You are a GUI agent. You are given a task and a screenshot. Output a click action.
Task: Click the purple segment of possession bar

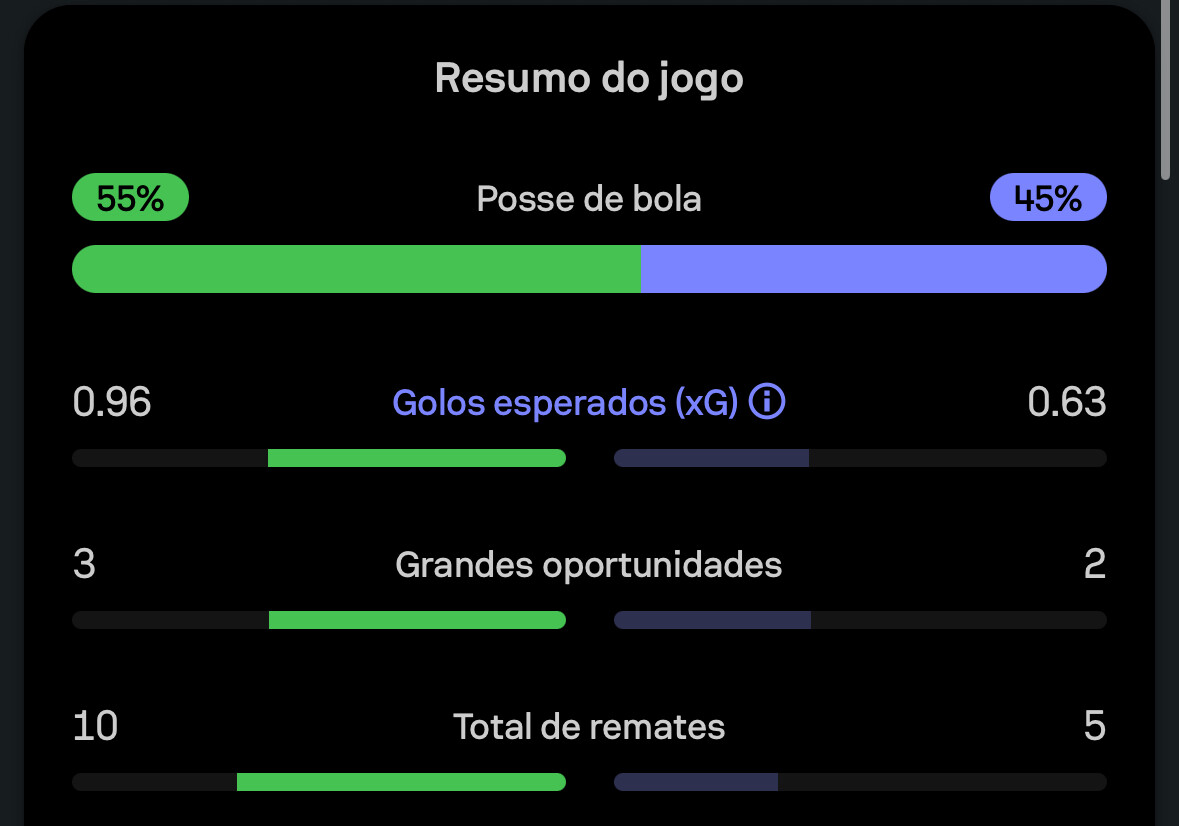click(x=873, y=269)
